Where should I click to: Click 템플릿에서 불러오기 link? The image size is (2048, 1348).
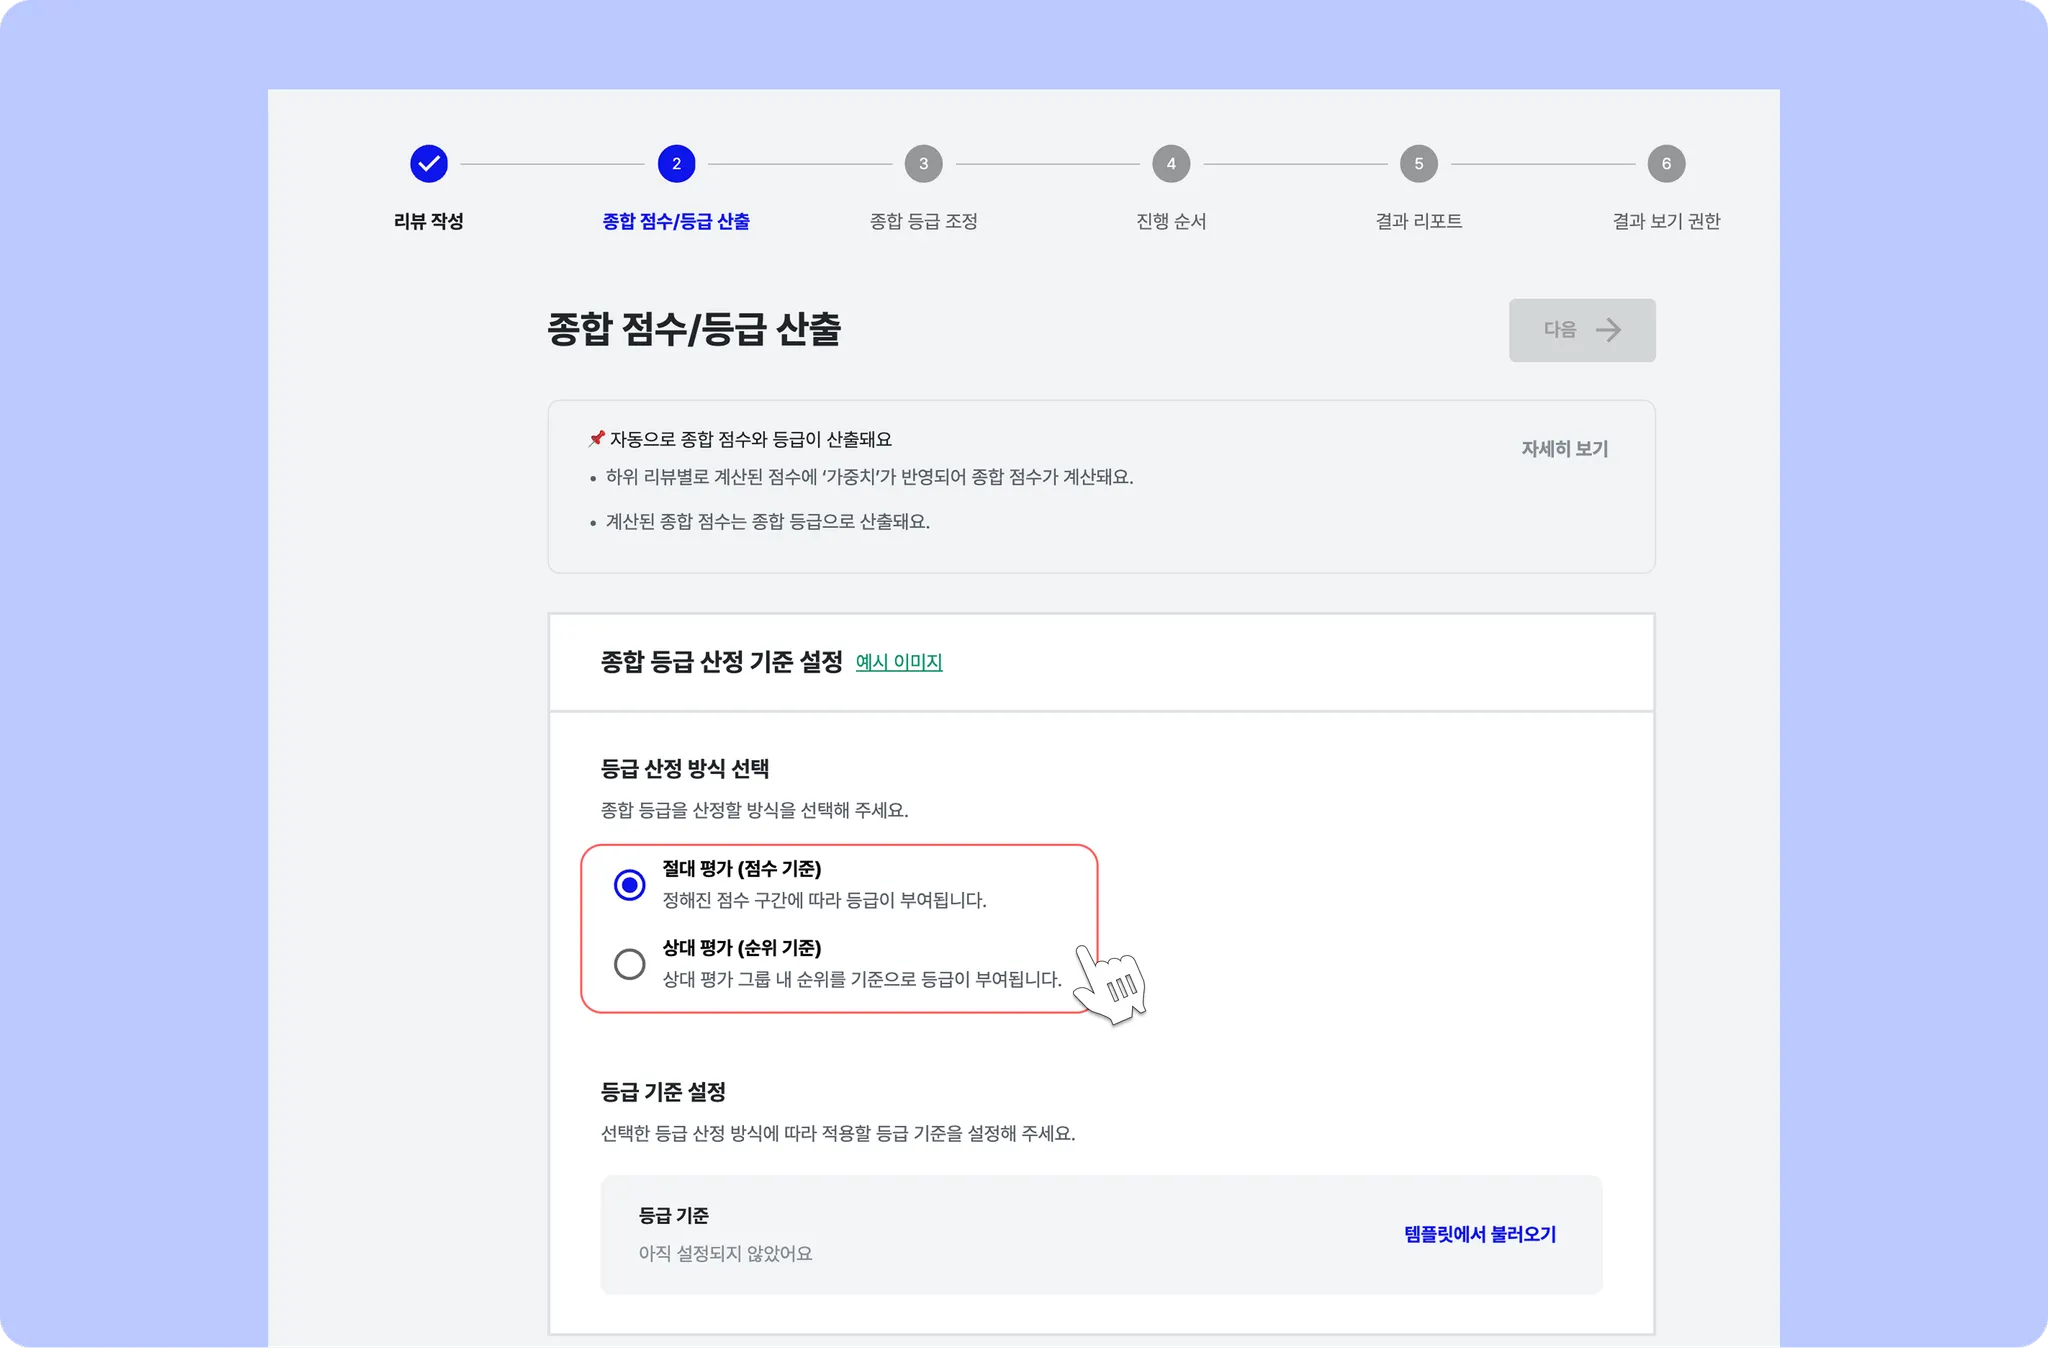pyautogui.click(x=1479, y=1234)
